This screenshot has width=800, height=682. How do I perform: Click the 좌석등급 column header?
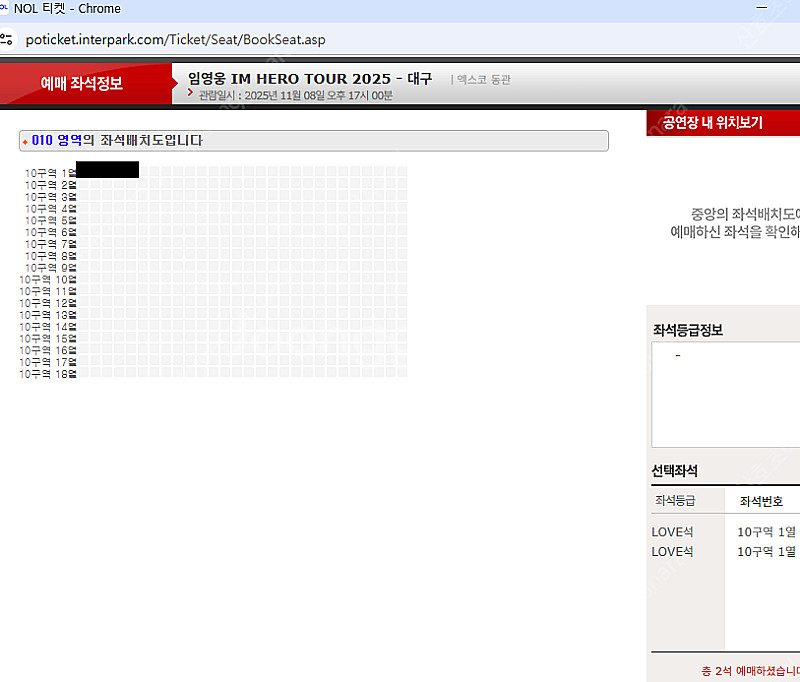[x=675, y=500]
